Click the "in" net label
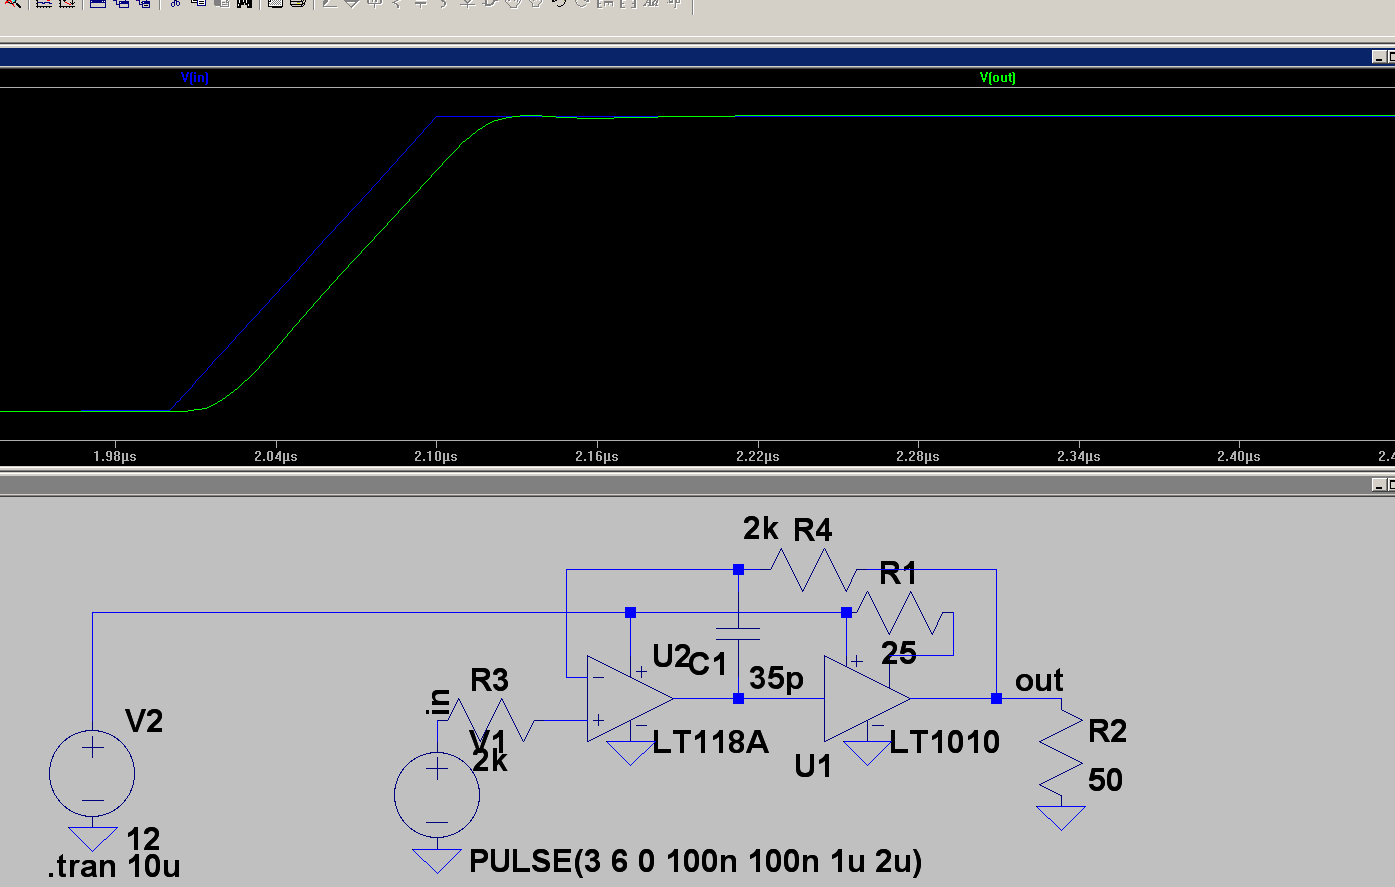1395x887 pixels. point(438,702)
